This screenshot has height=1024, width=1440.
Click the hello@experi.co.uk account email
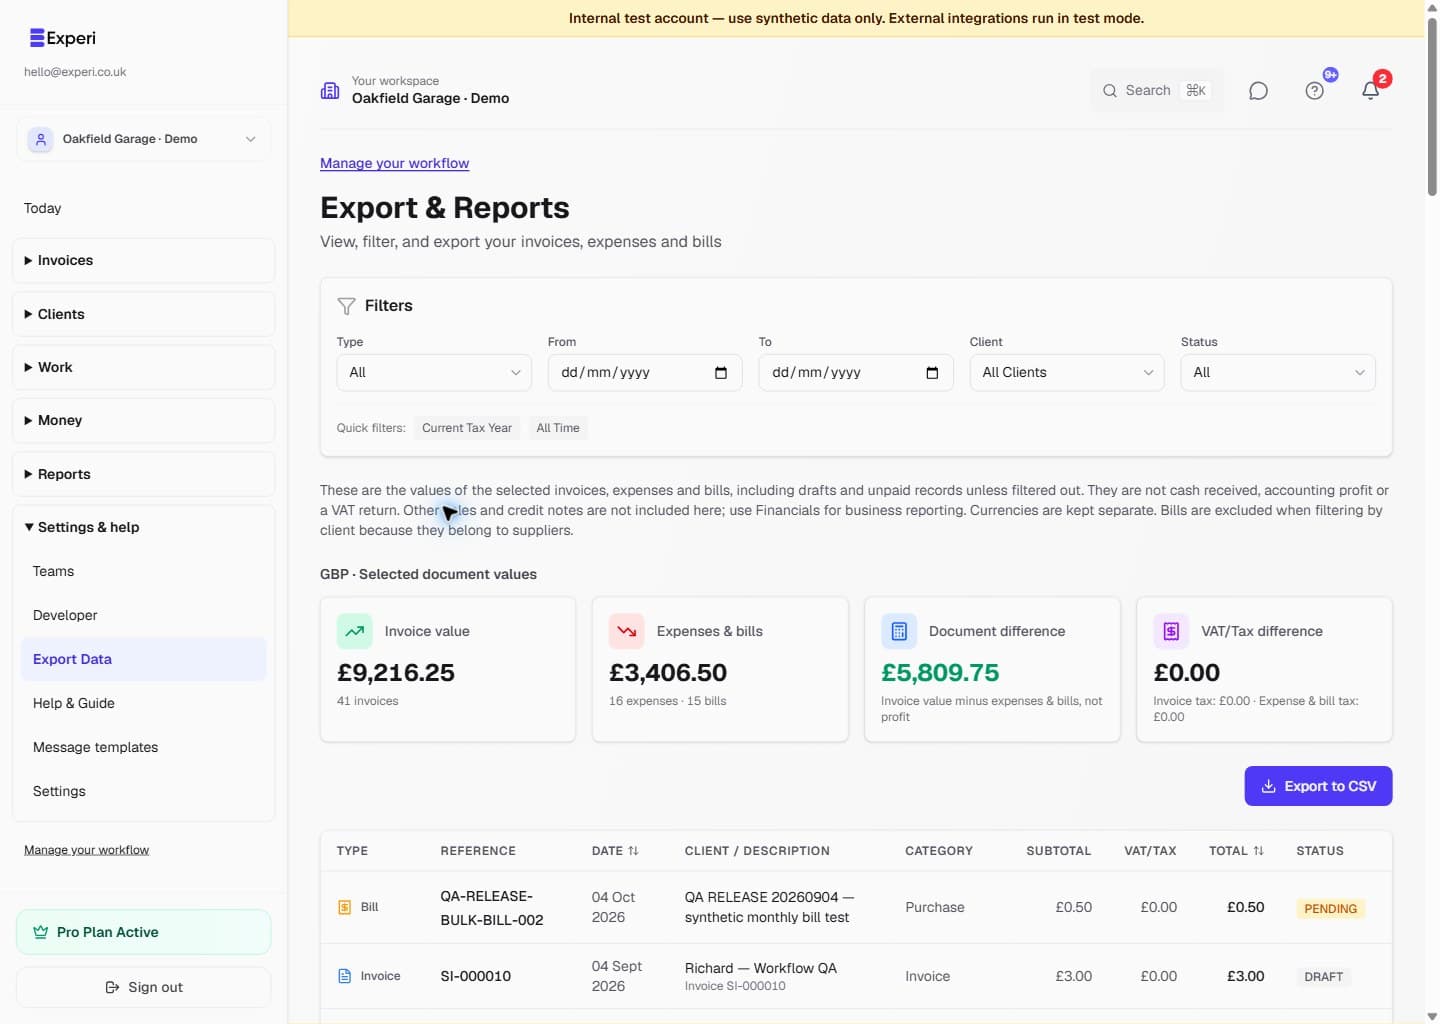coord(75,72)
